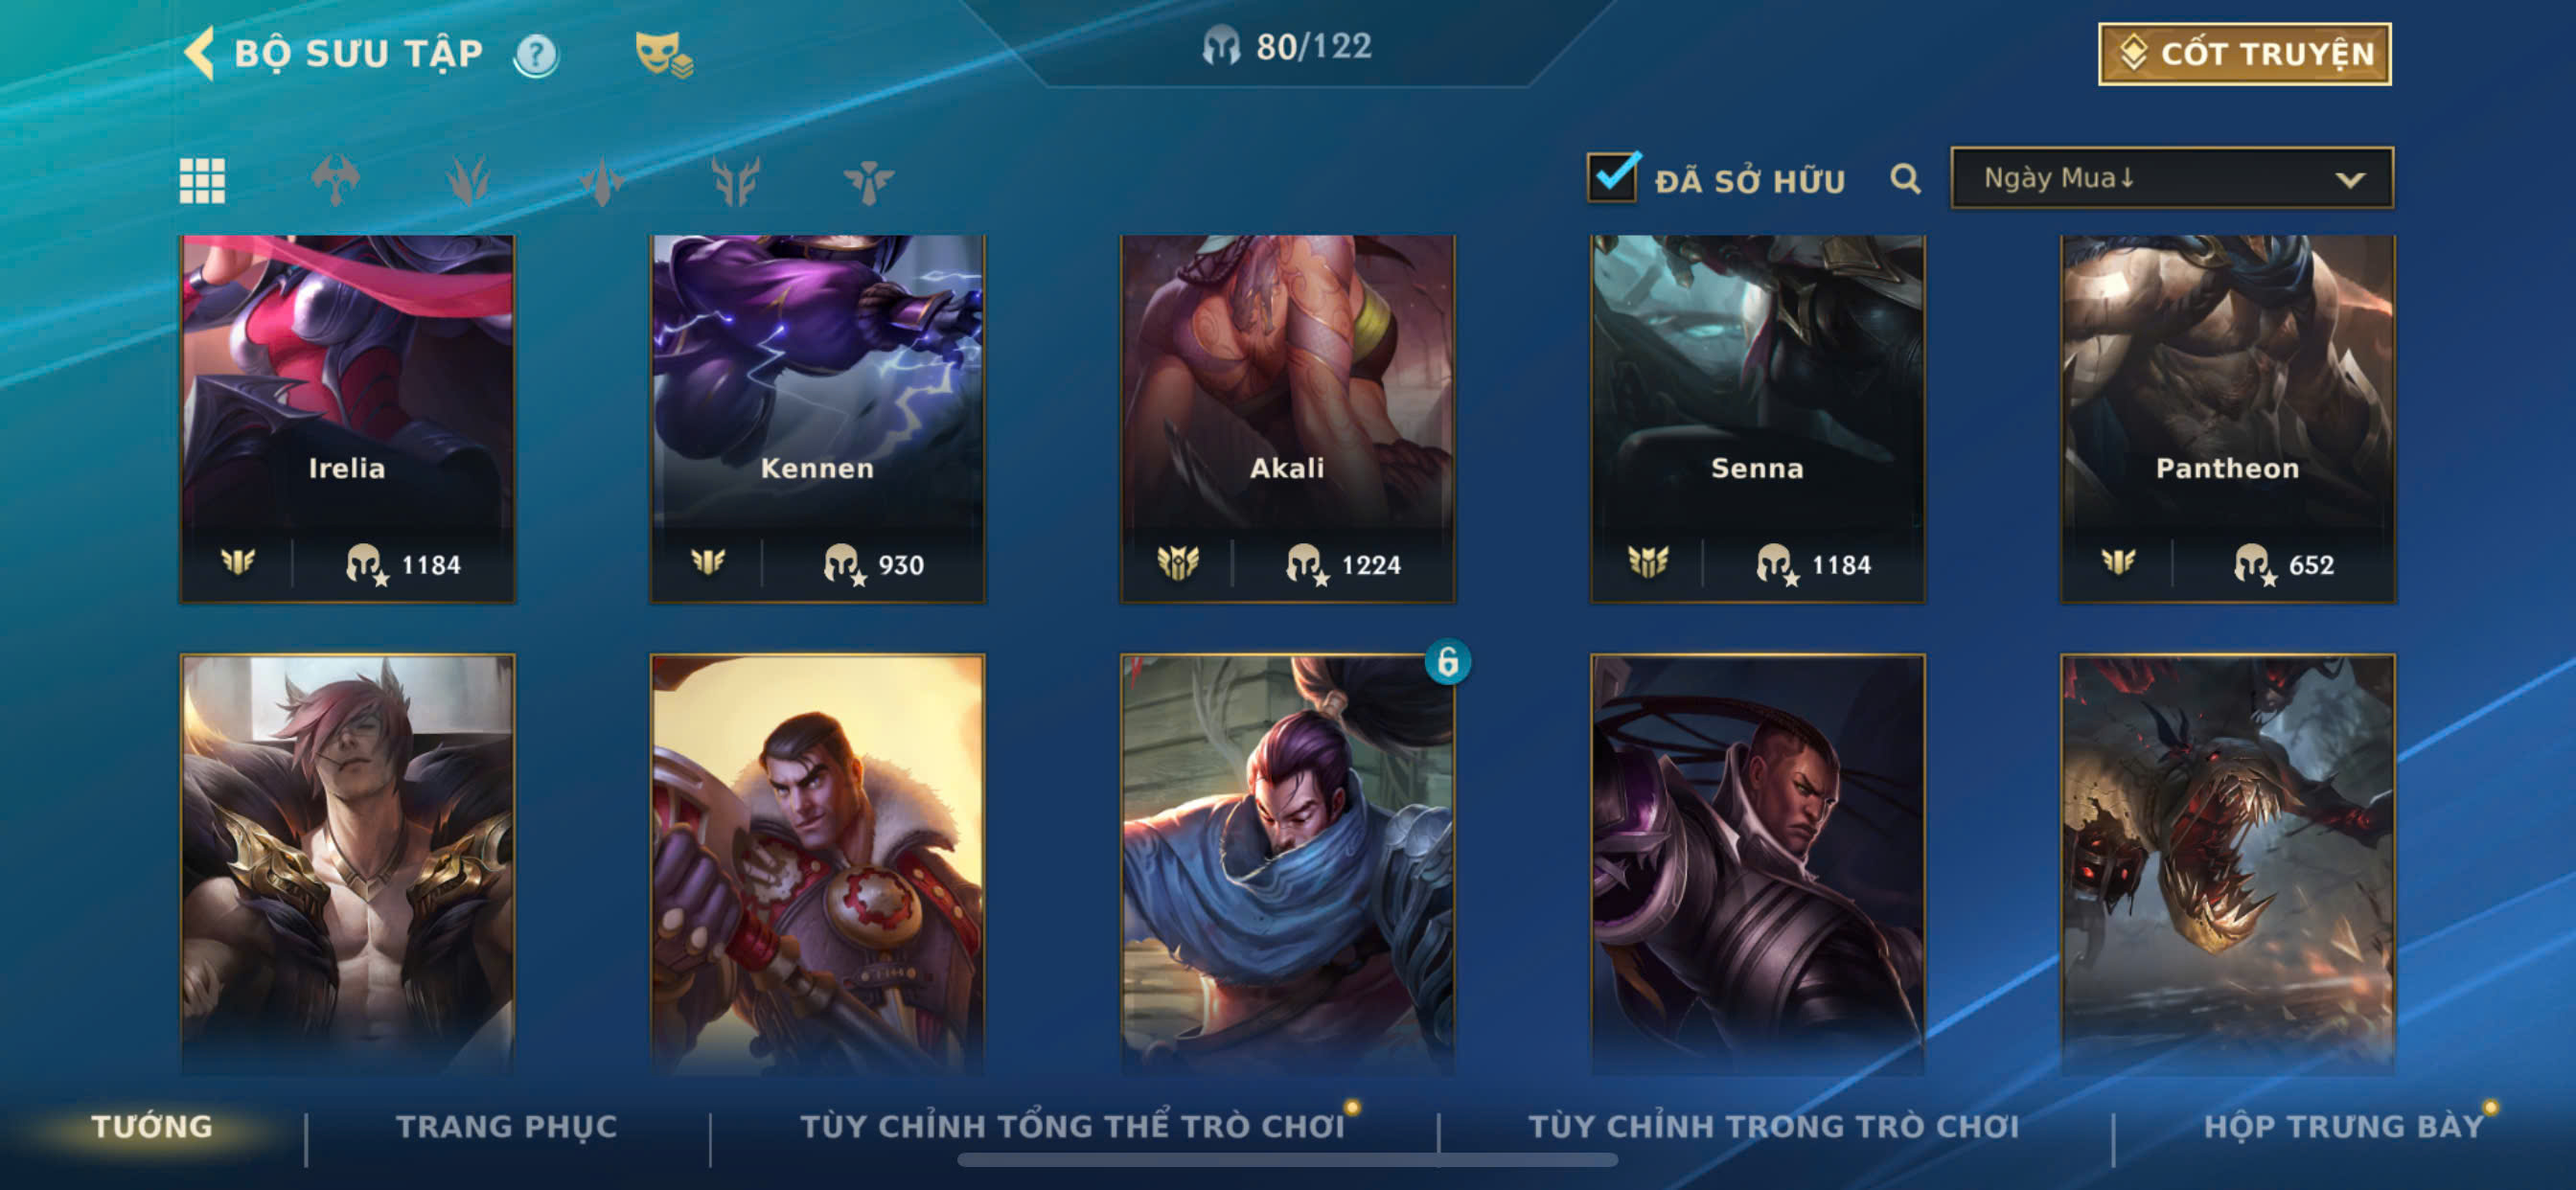This screenshot has height=1190, width=2576.
Task: Click the Cốt Truyện button
Action: point(2244,54)
